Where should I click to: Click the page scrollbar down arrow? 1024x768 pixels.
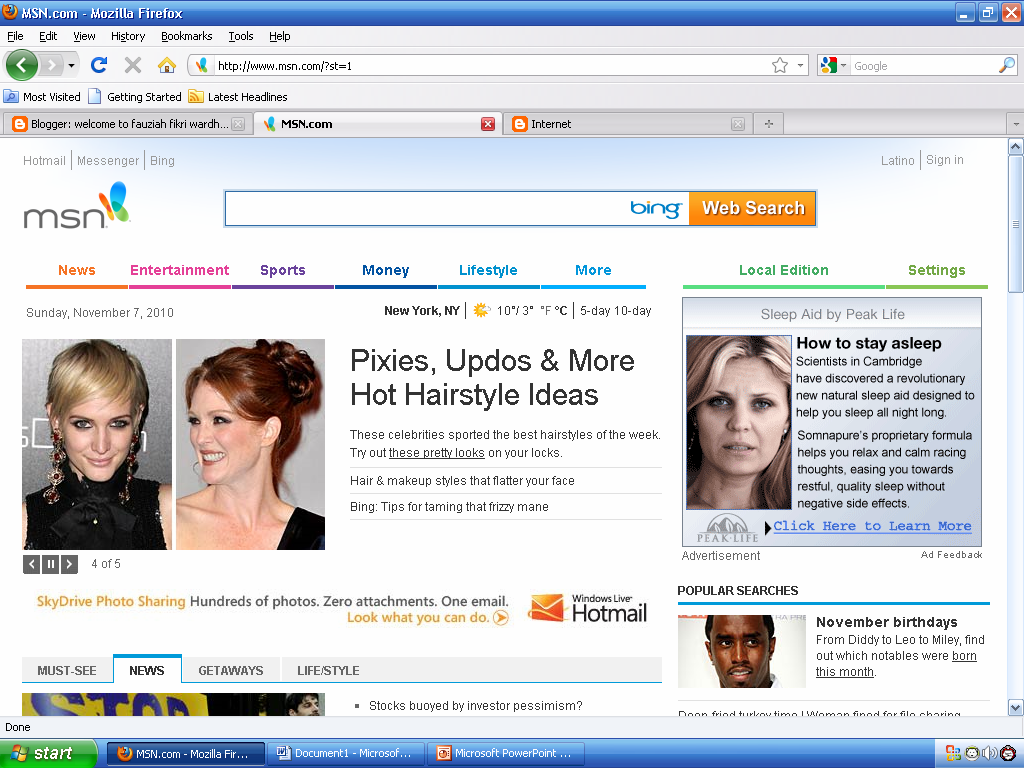point(1016,707)
